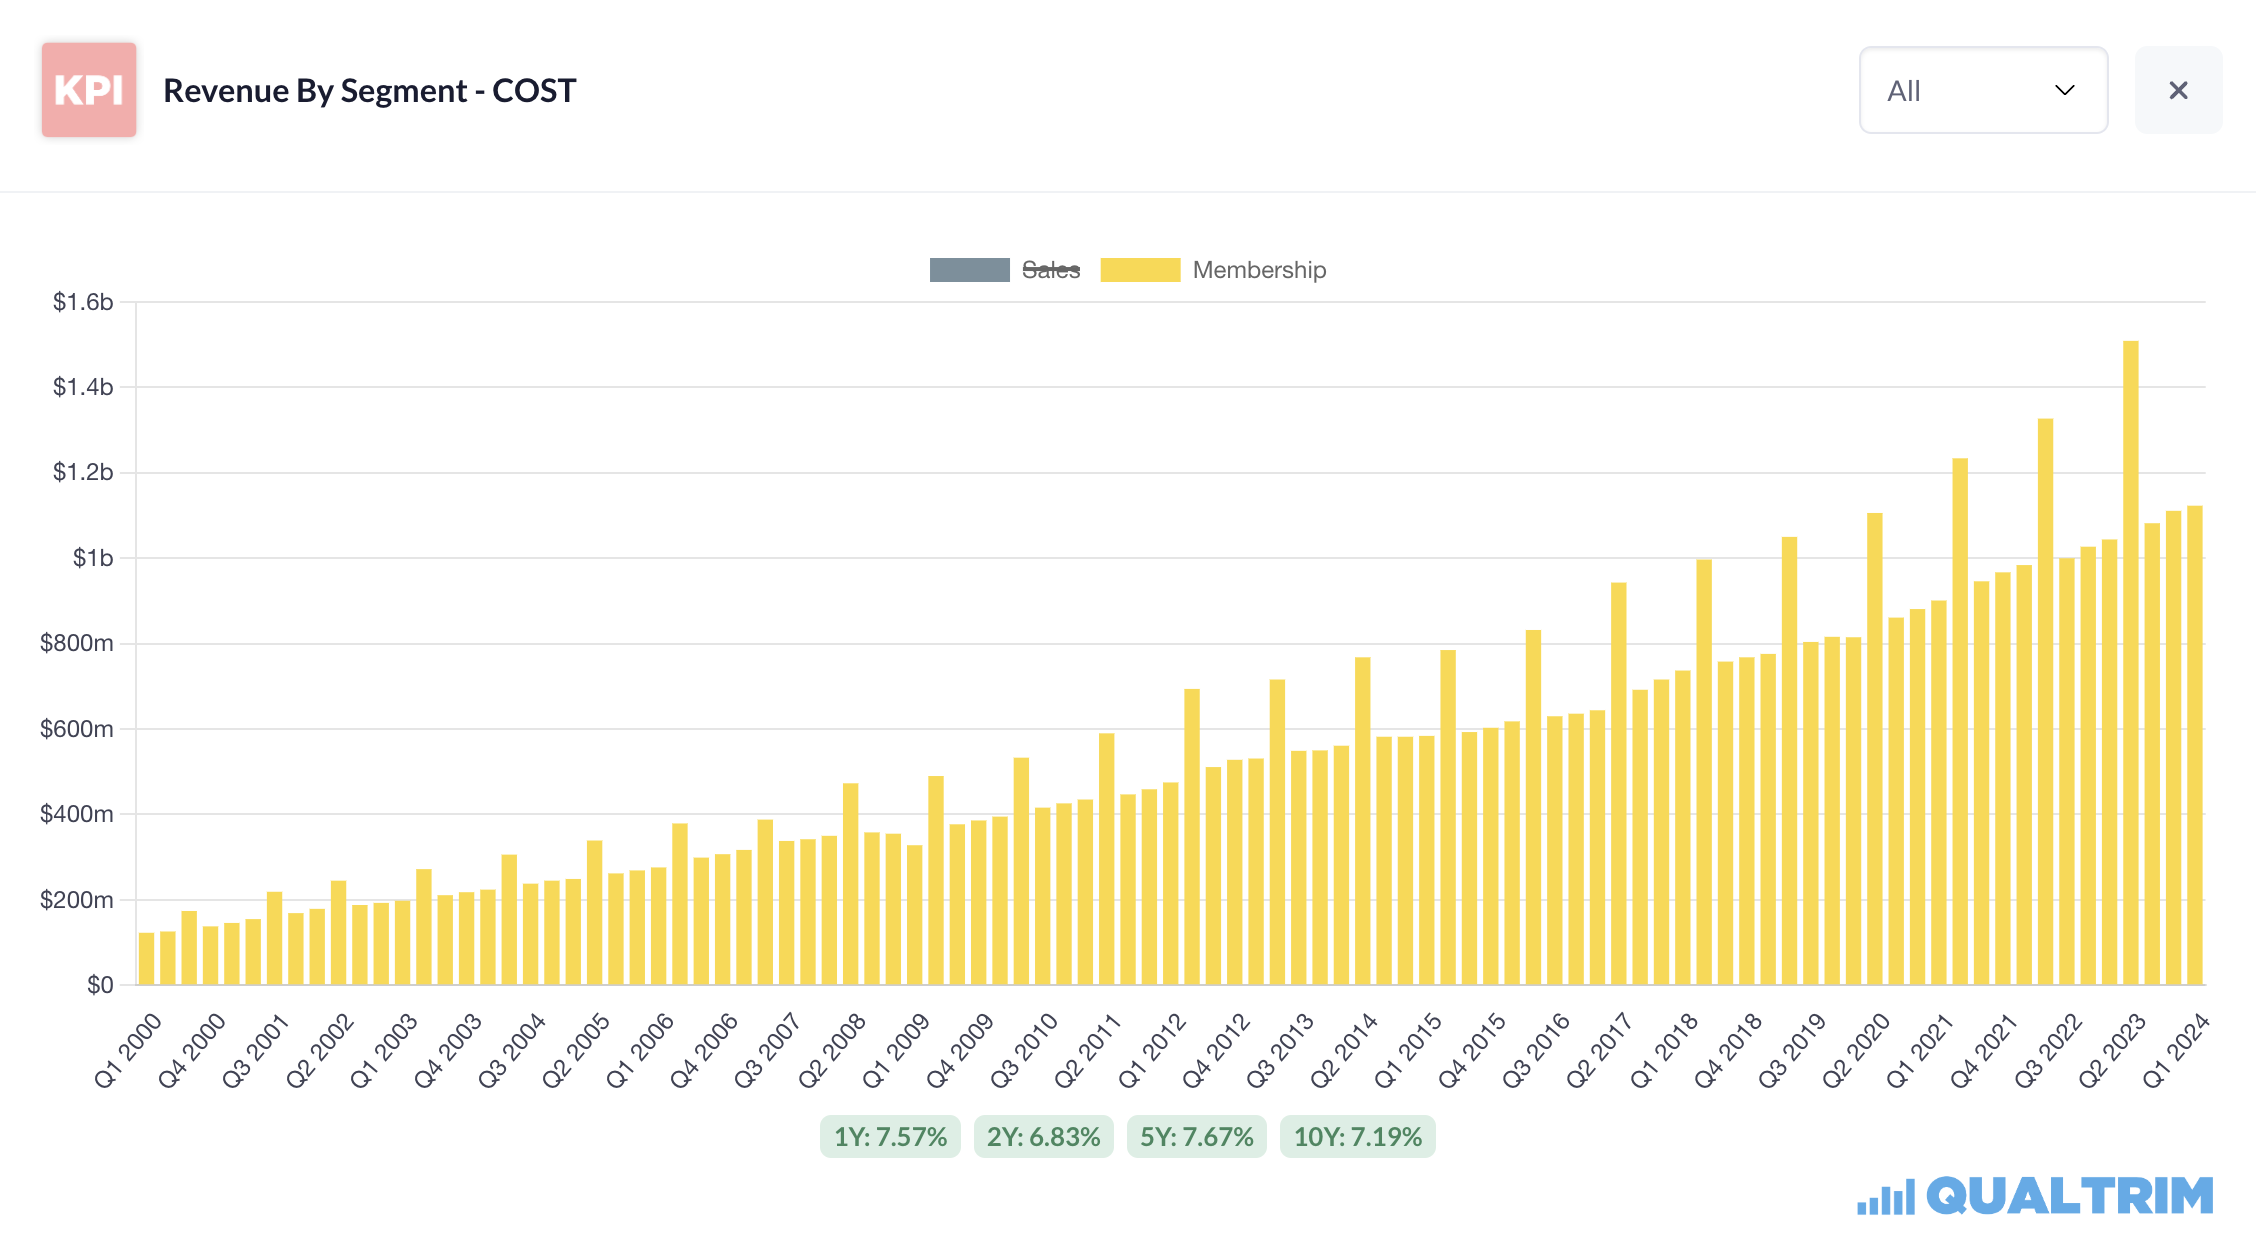Click the title Revenue By Segment - COST
This screenshot has height=1252, width=2256.
(x=369, y=91)
